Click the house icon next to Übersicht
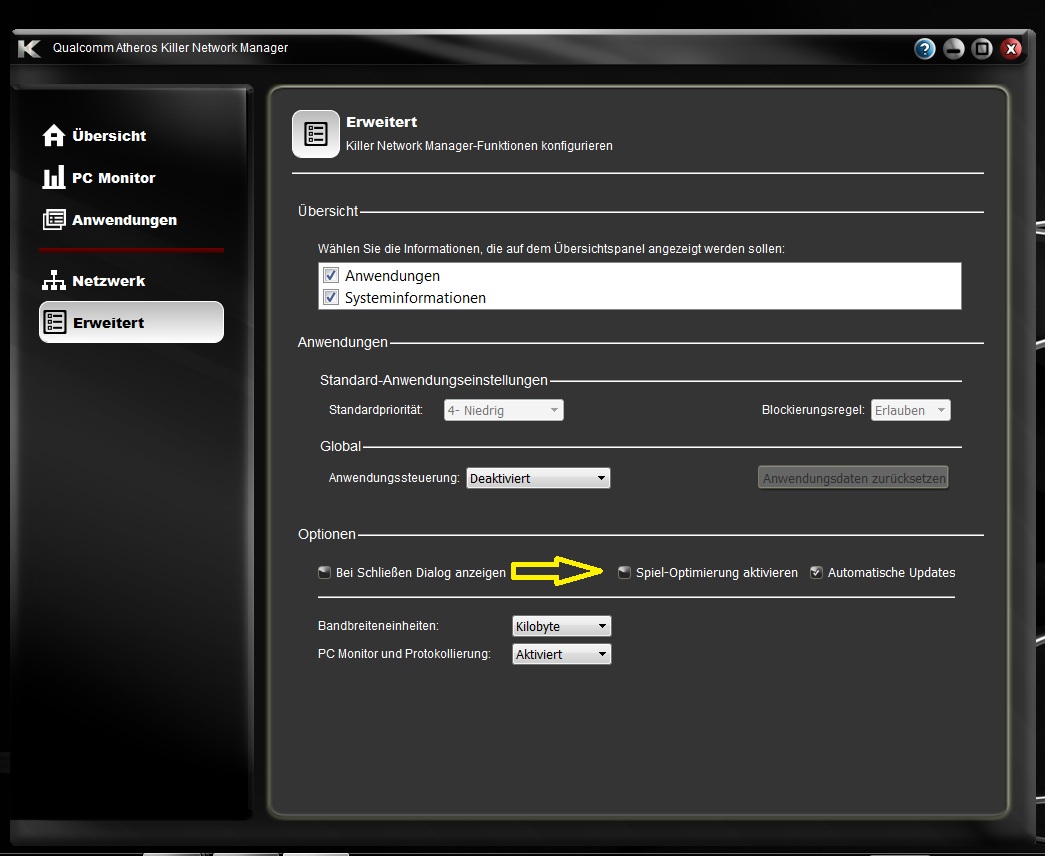Image resolution: width=1045 pixels, height=856 pixels. pyautogui.click(x=53, y=135)
